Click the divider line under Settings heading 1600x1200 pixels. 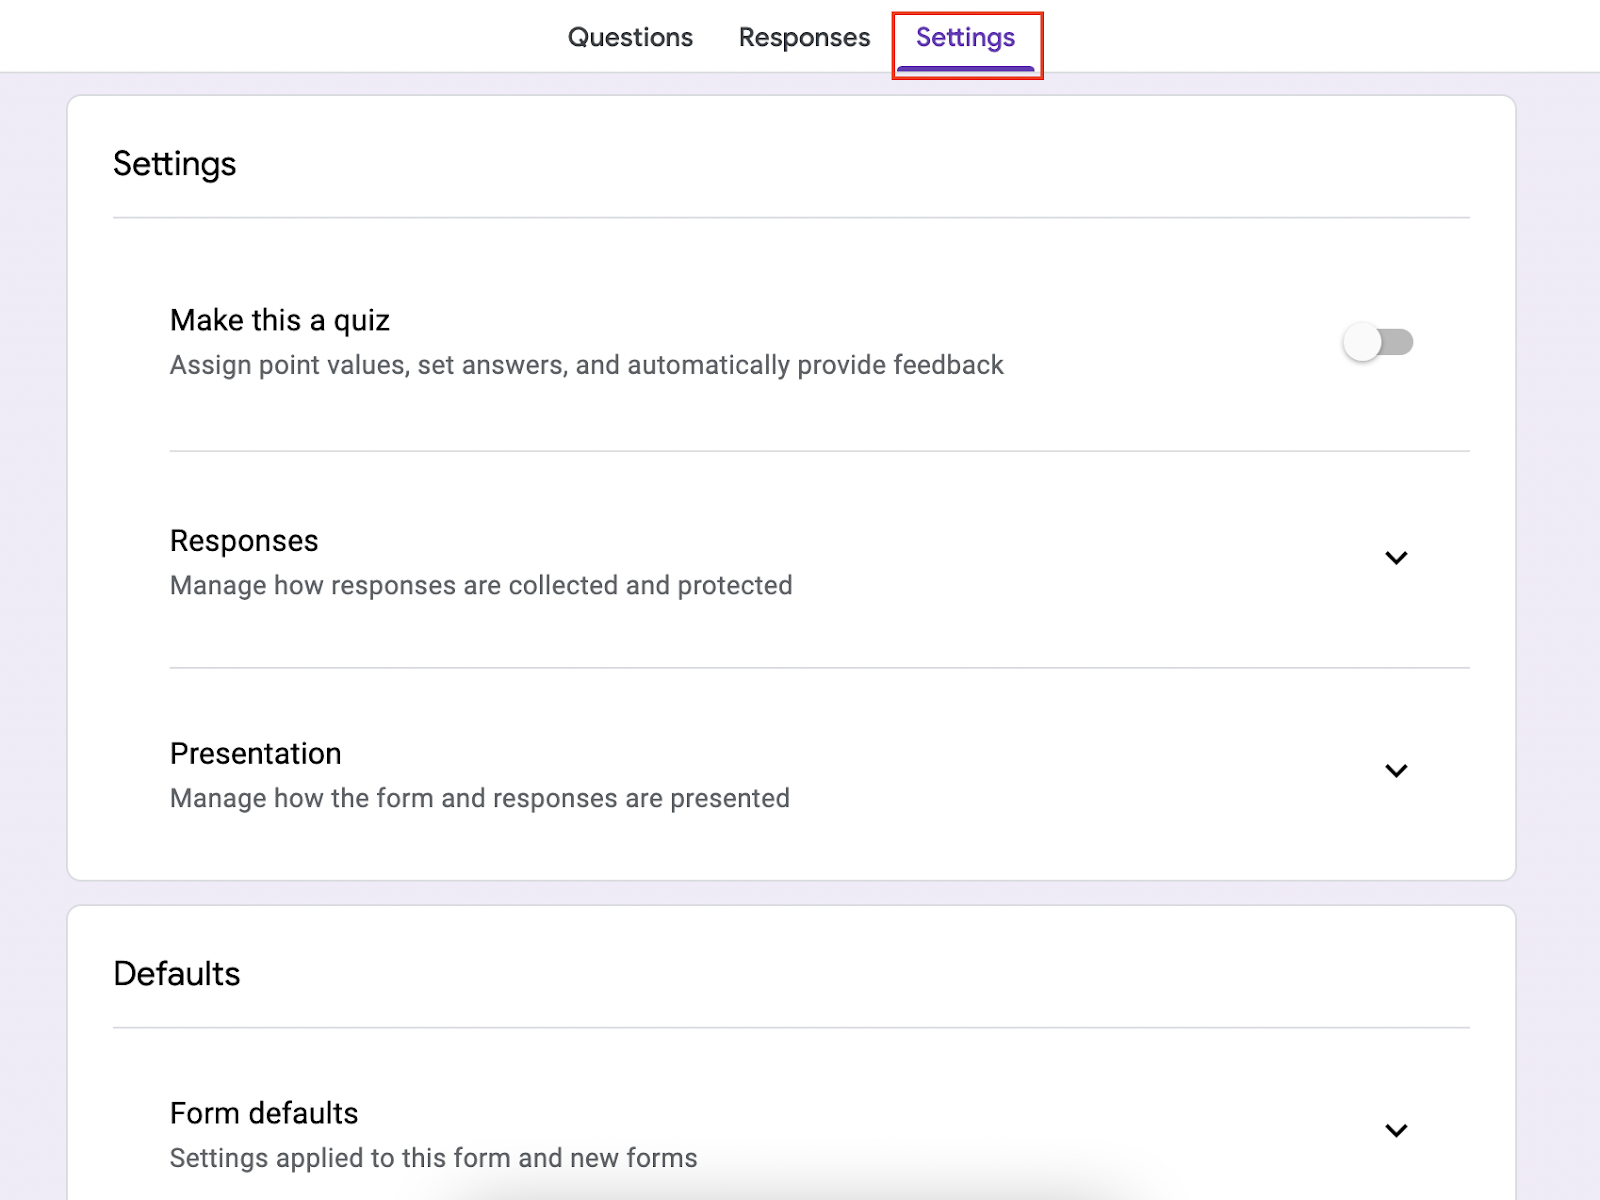tap(790, 218)
